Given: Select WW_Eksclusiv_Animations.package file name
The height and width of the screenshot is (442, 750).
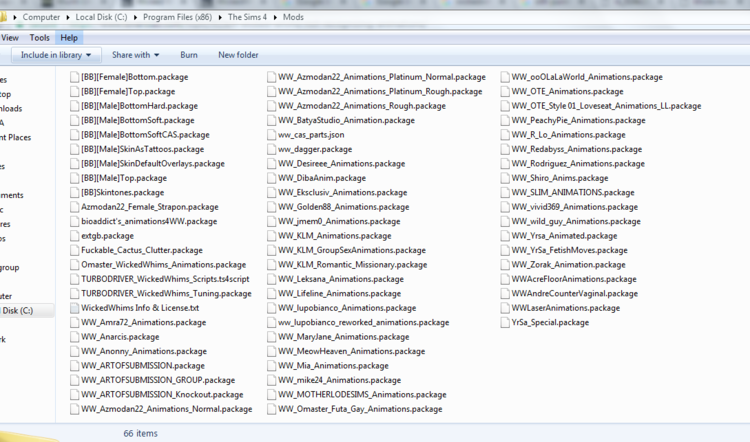Looking at the screenshot, I should click(342, 192).
